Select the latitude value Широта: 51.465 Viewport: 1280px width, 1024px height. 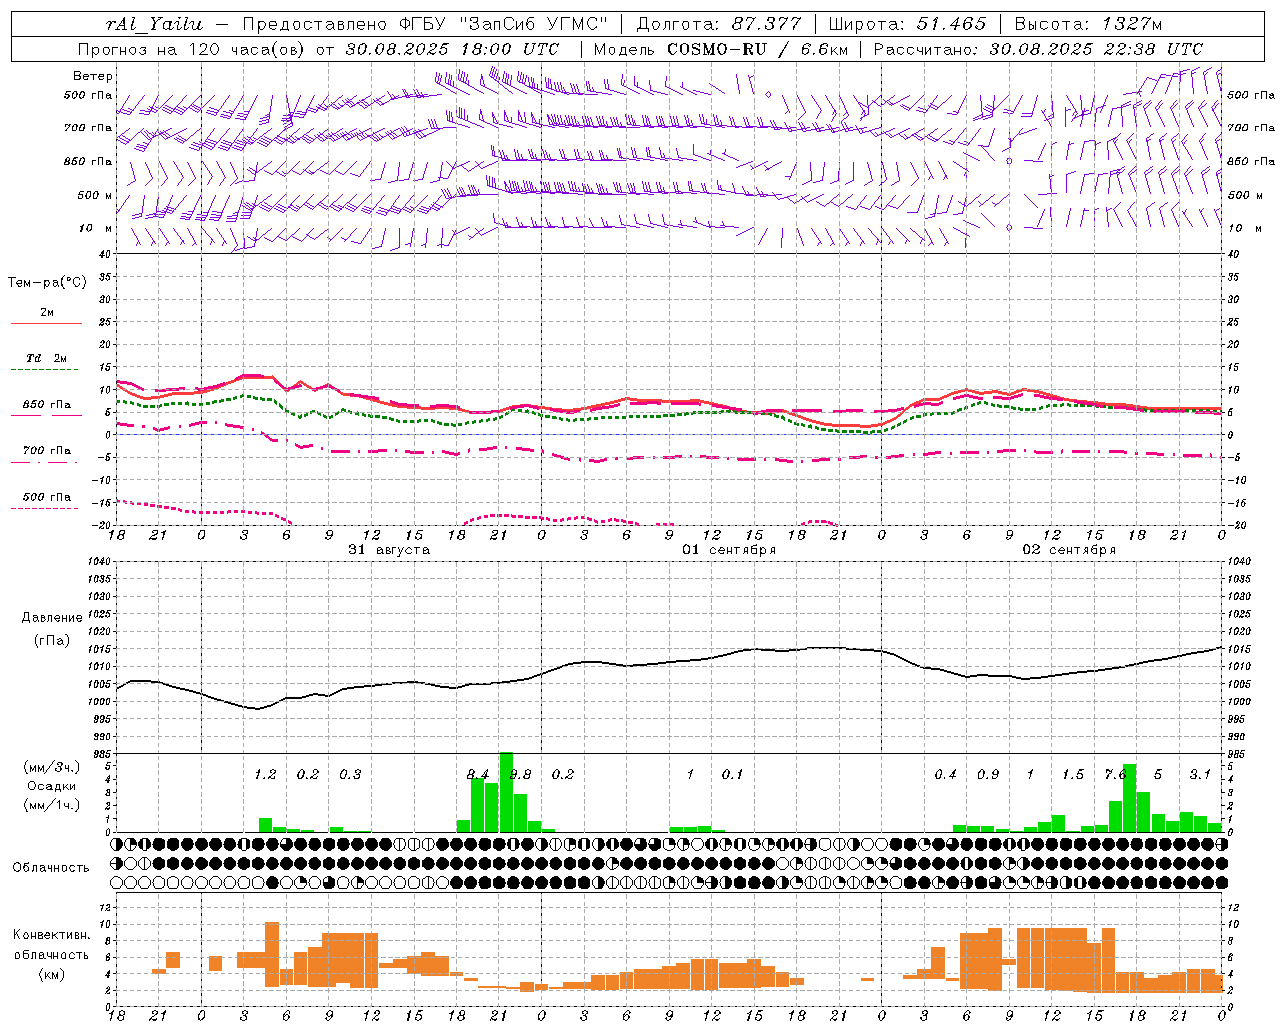click(907, 24)
